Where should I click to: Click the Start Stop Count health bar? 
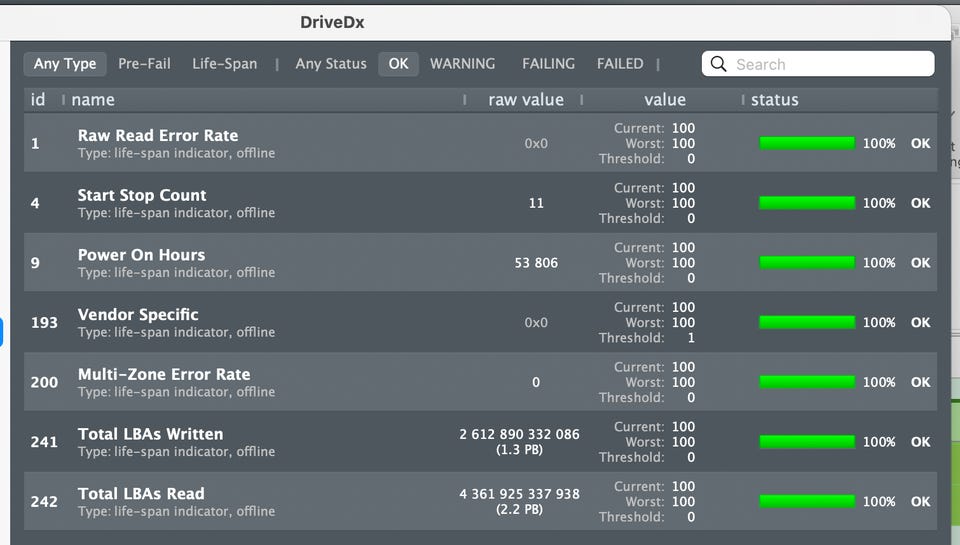coord(807,203)
